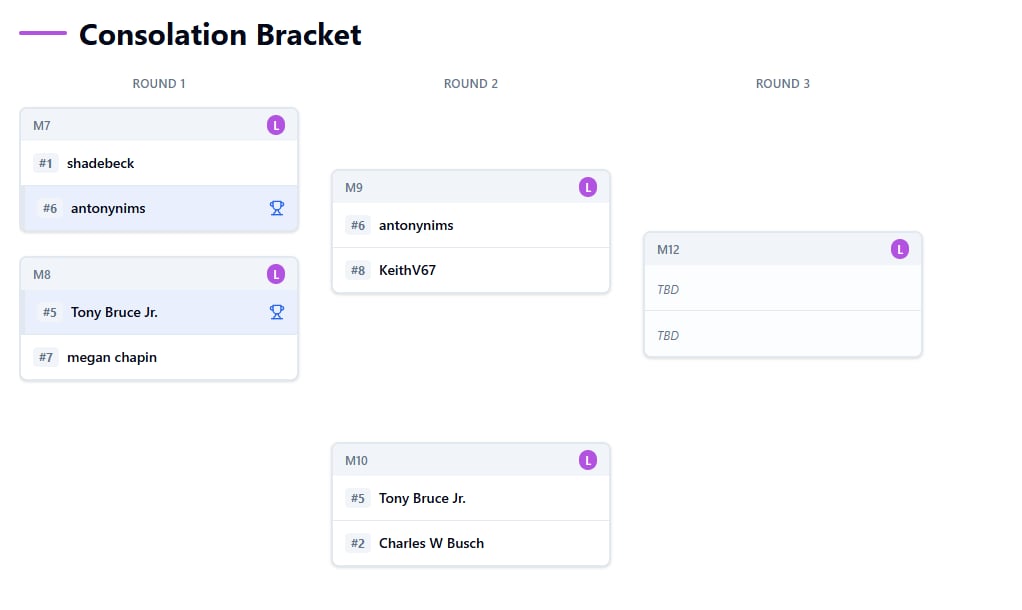Click the Consolation Bracket heading
Image resolution: width=1022 pixels, height=610 pixels.
tap(220, 35)
